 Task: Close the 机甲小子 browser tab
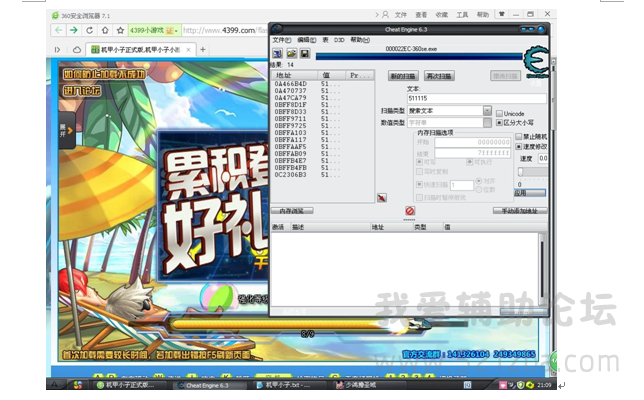[x=188, y=50]
